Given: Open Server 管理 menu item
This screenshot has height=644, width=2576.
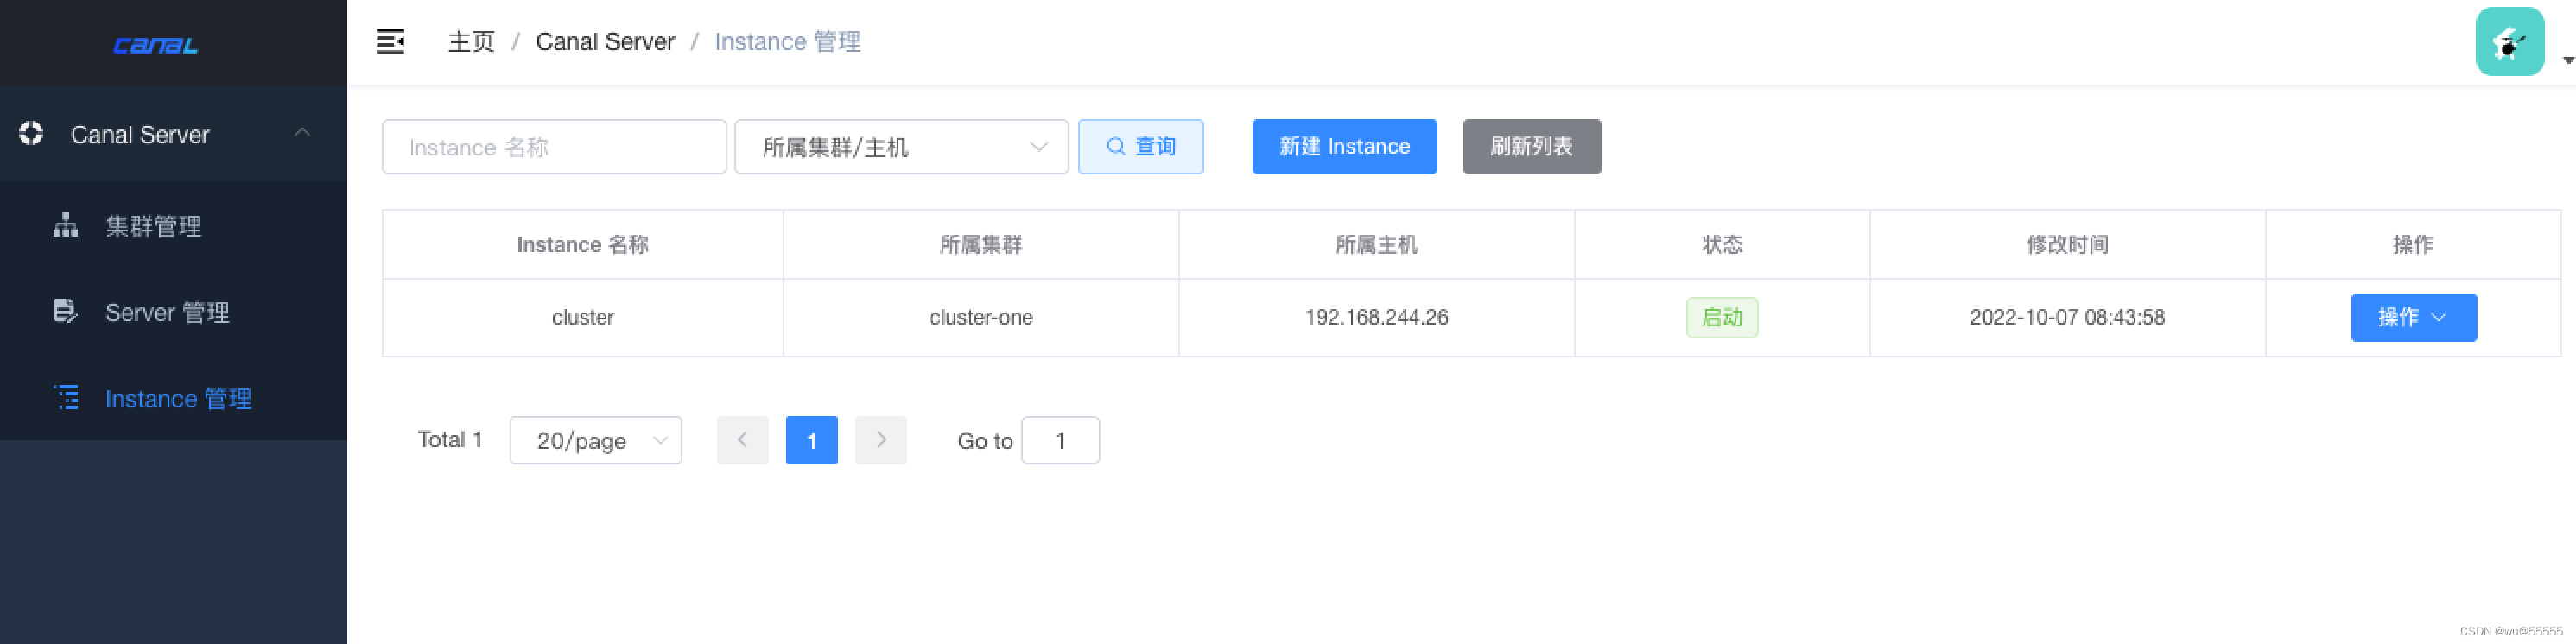Looking at the screenshot, I should tap(173, 312).
